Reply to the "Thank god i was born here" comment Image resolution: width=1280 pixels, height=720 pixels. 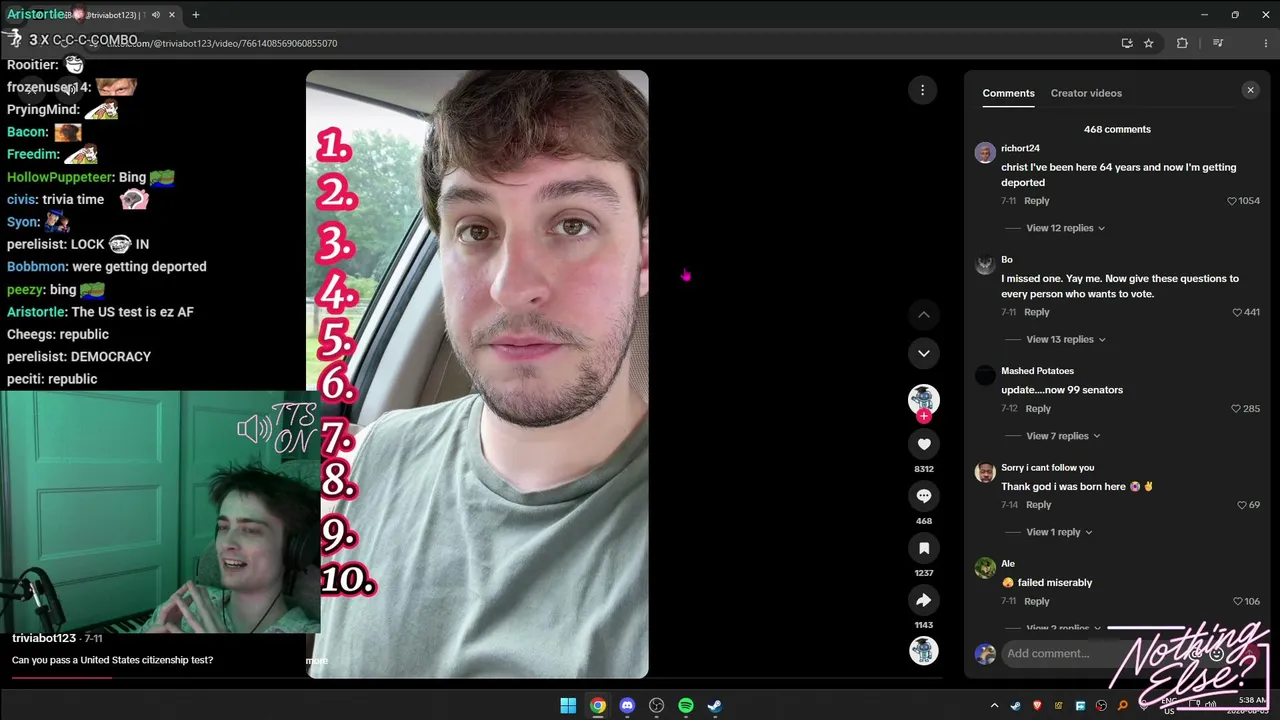tap(1038, 505)
